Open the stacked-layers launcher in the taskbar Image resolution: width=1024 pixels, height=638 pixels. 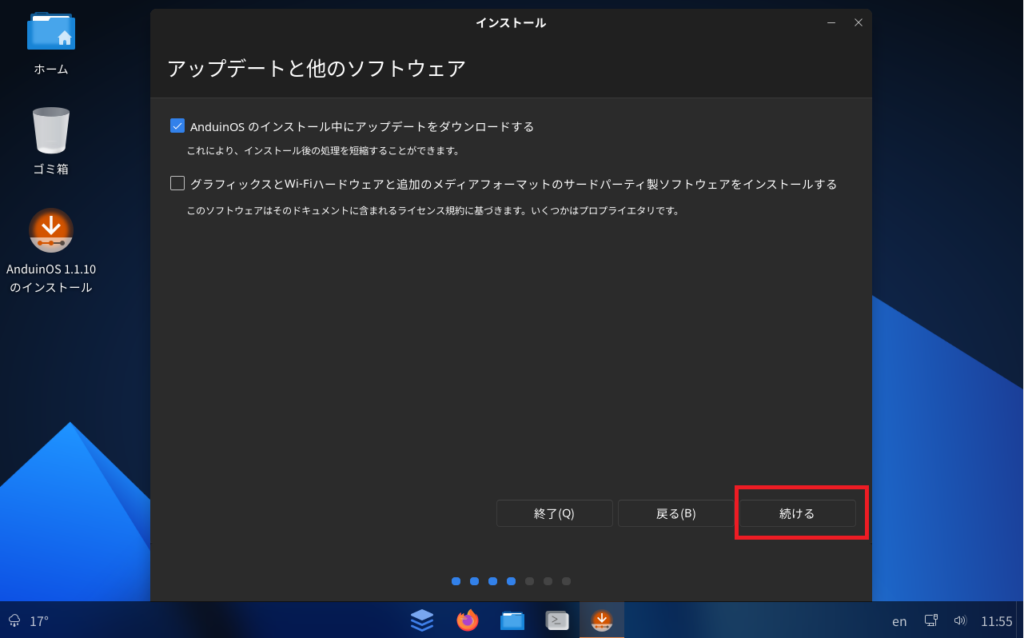pos(422,621)
